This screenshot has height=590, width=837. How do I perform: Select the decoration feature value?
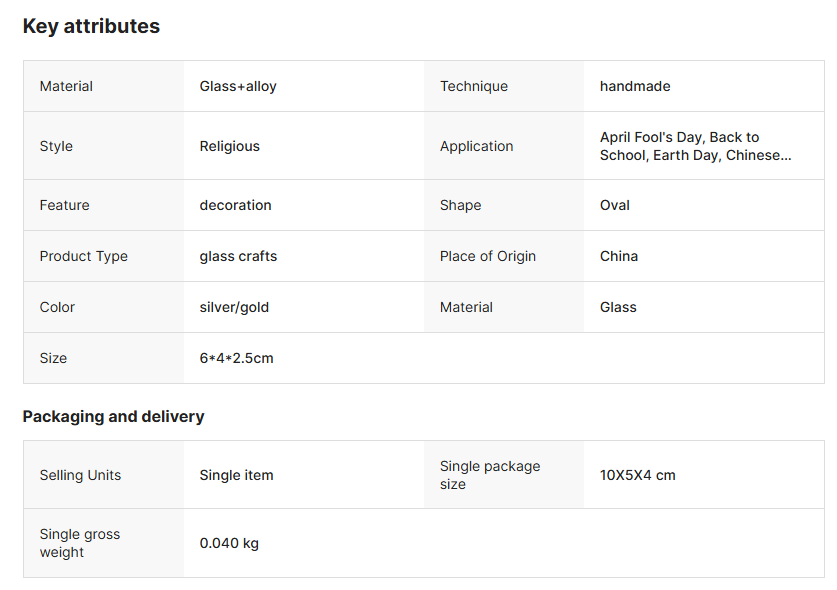coord(235,205)
